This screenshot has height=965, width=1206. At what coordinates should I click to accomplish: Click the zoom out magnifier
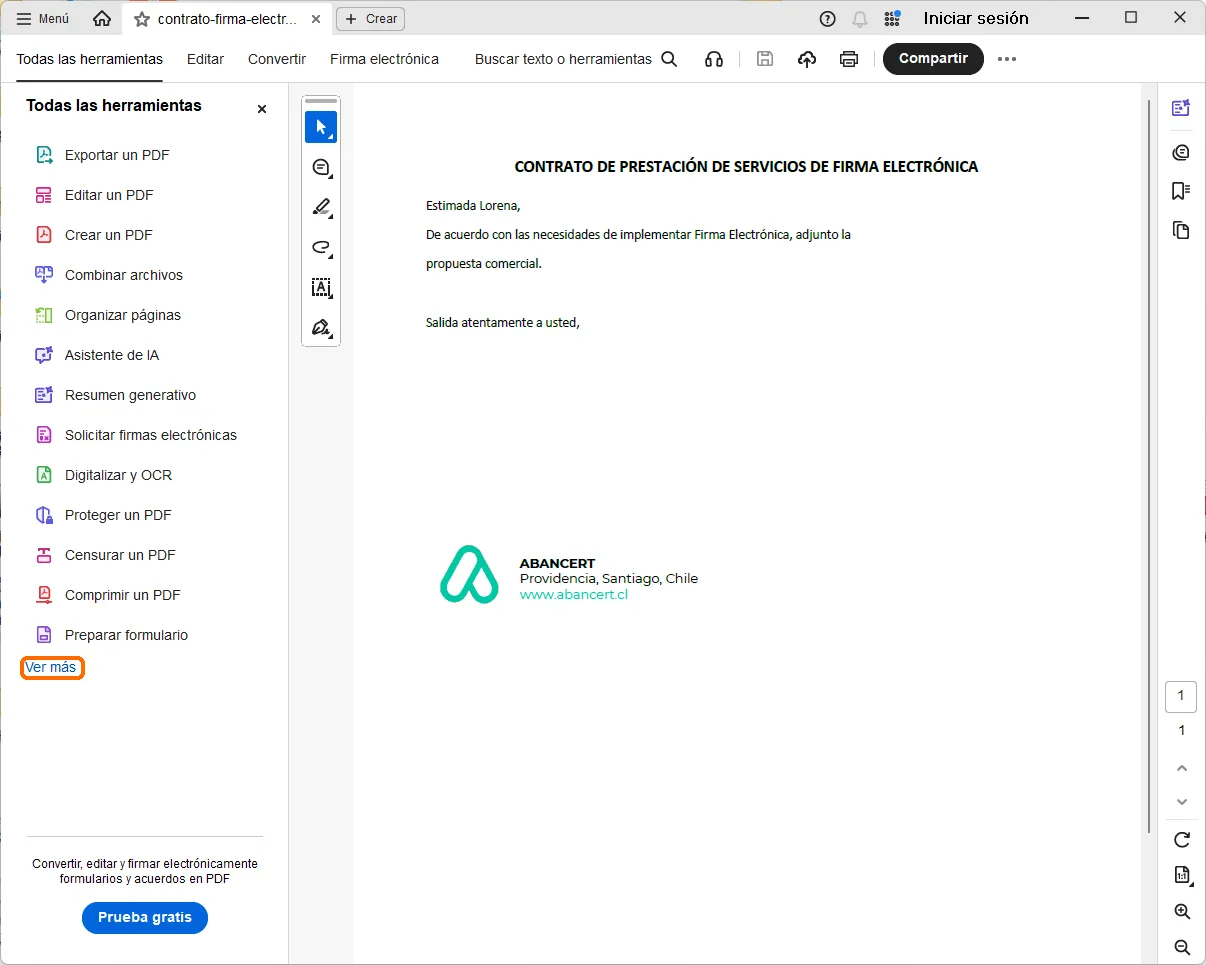[x=1182, y=947]
